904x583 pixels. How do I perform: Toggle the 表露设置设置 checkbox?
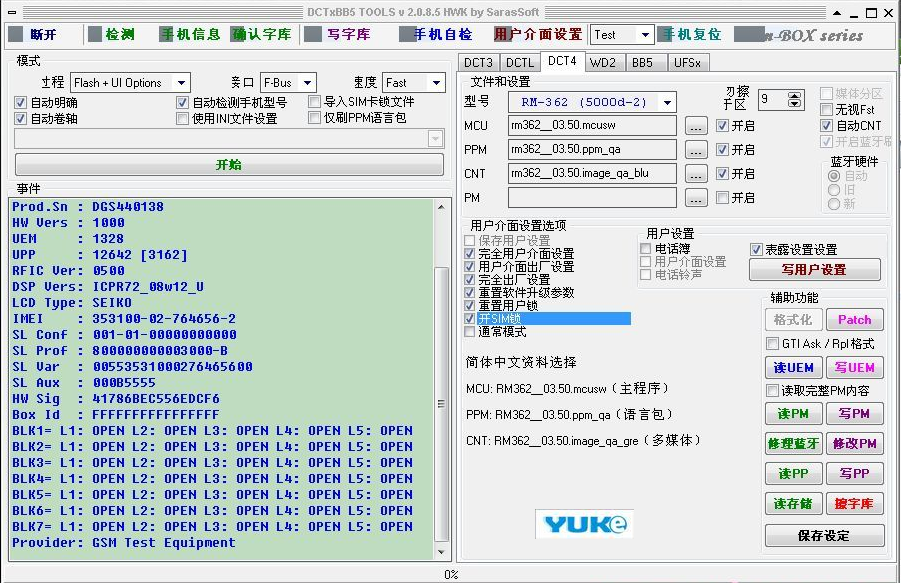click(756, 250)
